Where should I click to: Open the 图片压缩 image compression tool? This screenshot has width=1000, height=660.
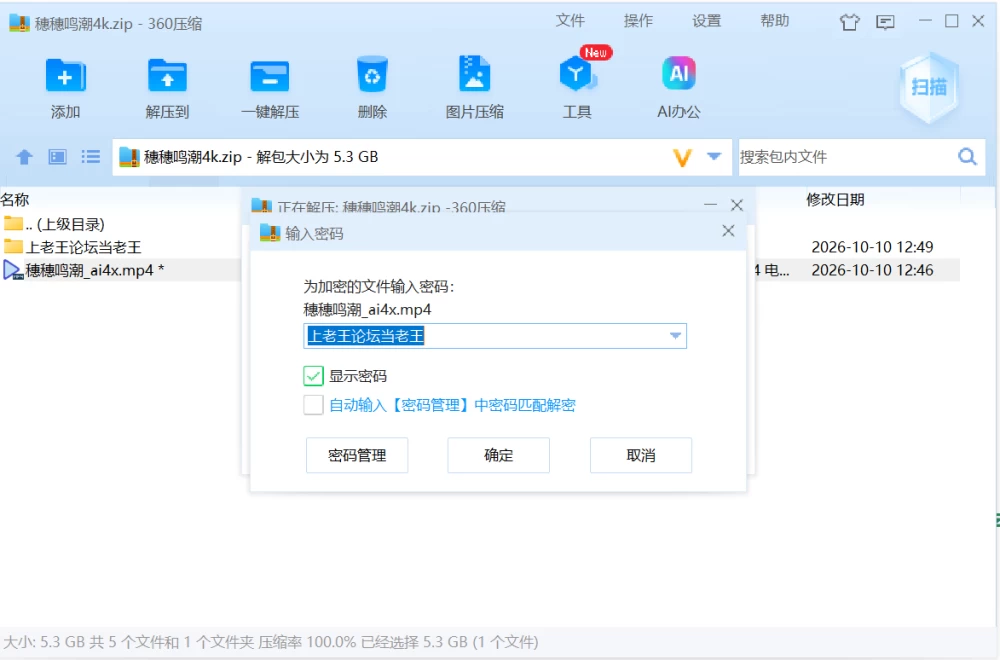click(x=474, y=75)
